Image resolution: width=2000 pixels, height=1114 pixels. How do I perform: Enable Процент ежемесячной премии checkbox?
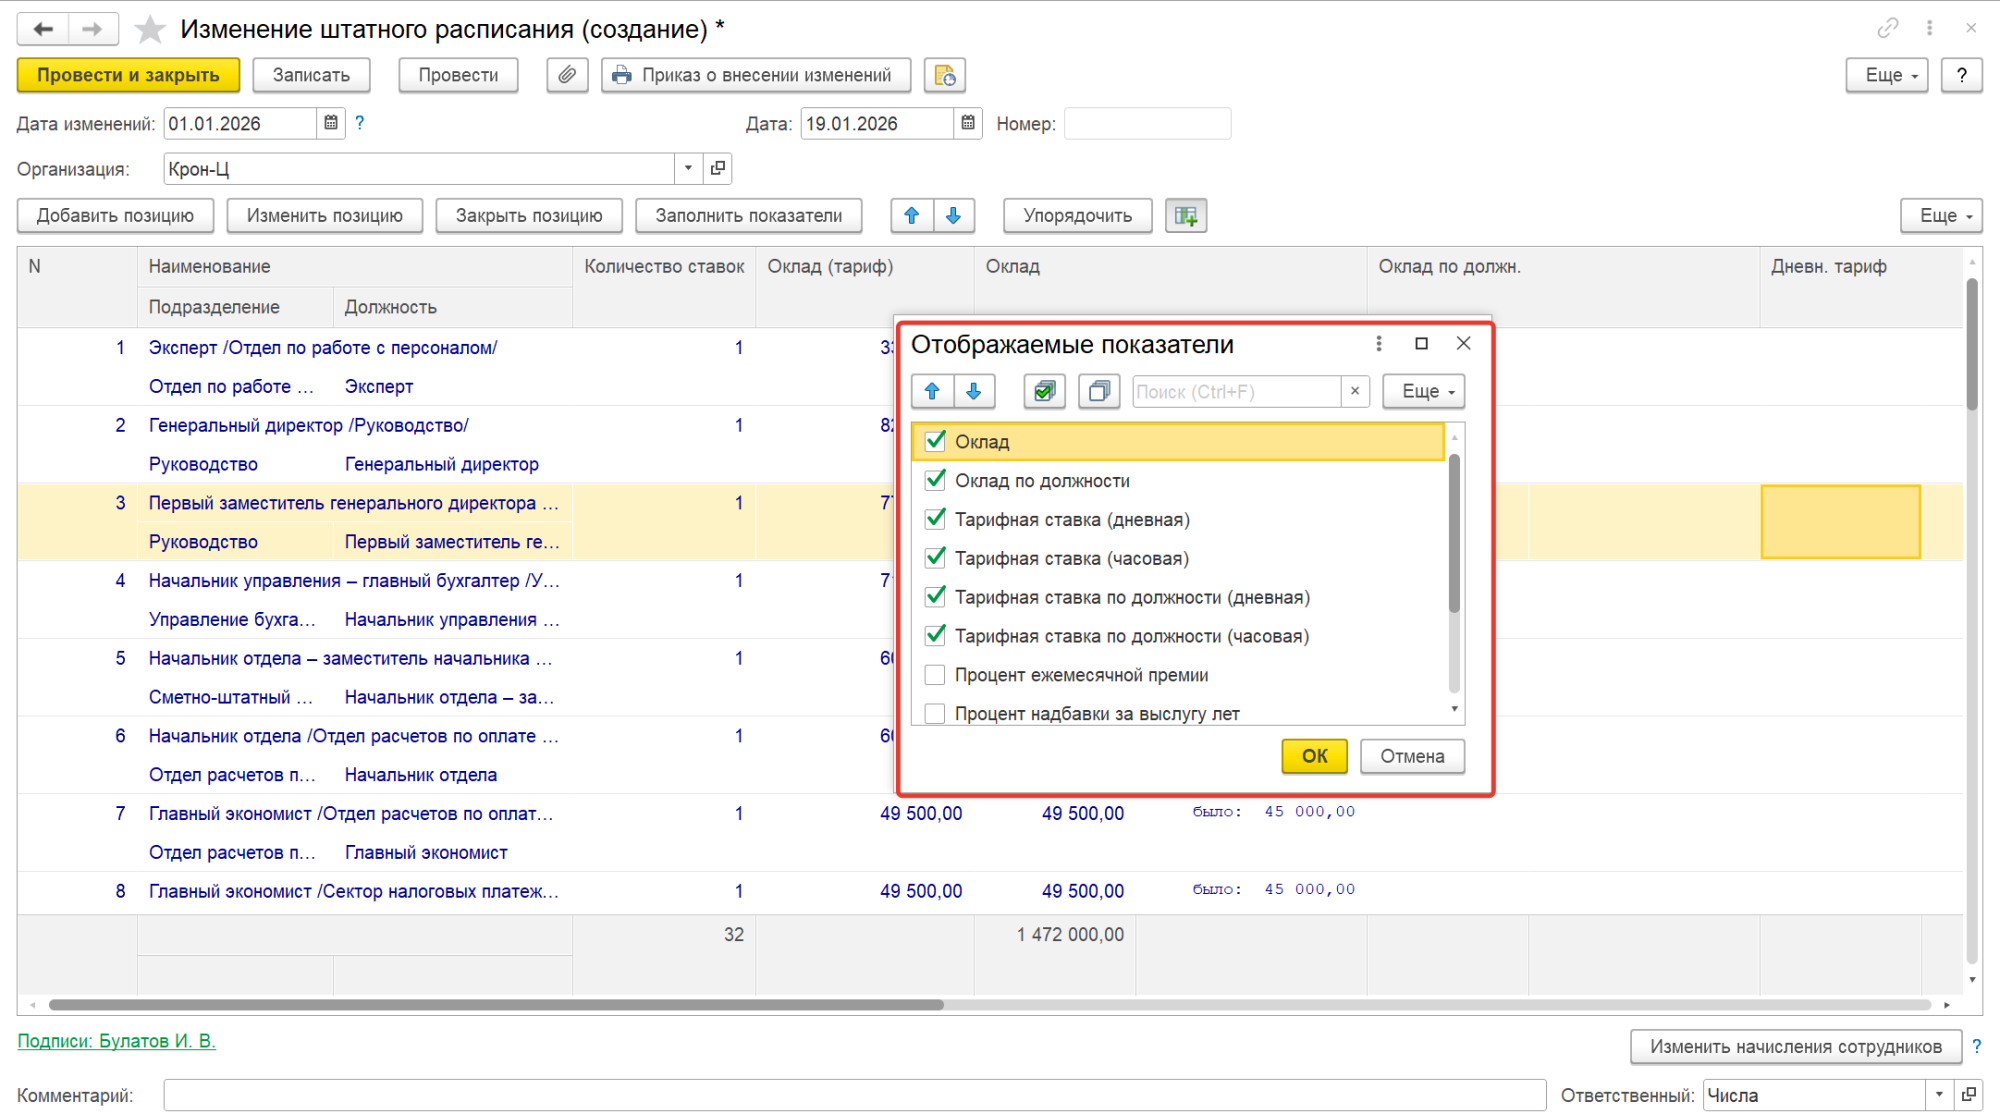935,675
